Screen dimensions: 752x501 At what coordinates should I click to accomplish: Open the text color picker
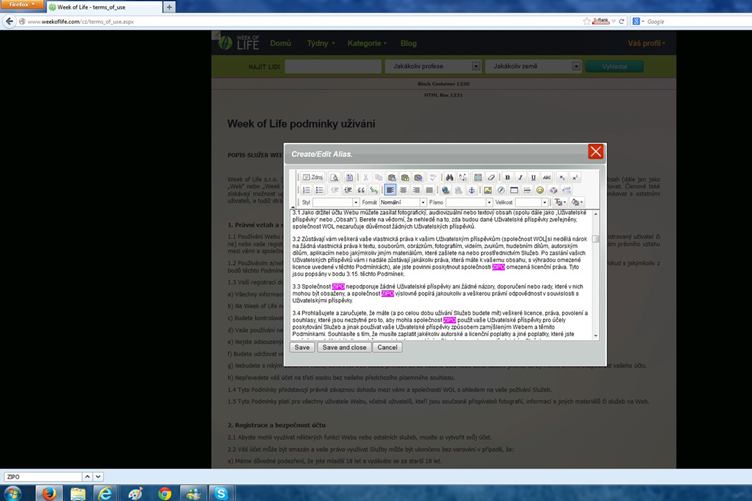pos(560,202)
